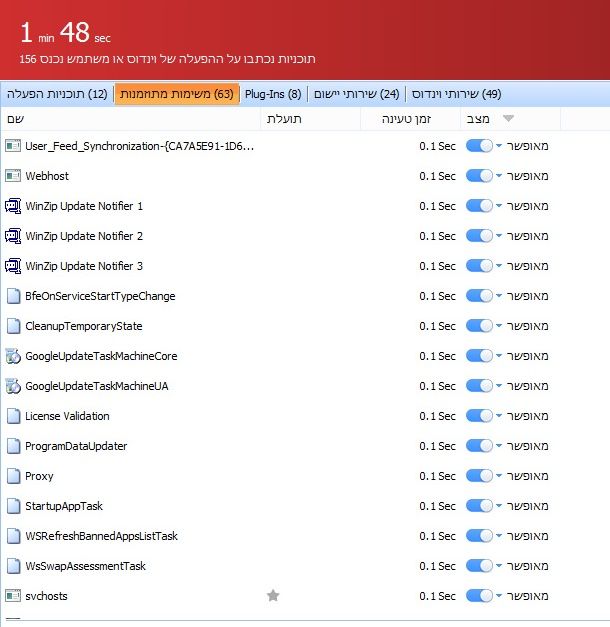The image size is (610, 627).
Task: Click the מאופשר label on StartupAppTask row
Action: click(527, 506)
